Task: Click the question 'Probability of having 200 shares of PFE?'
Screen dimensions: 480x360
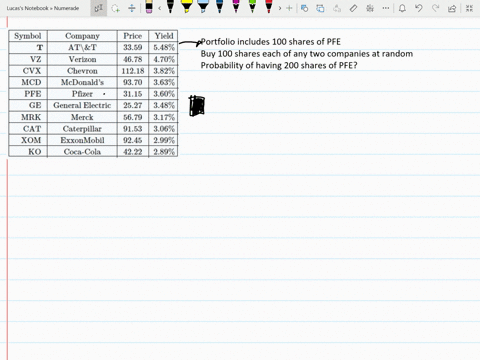Action: 279,65
